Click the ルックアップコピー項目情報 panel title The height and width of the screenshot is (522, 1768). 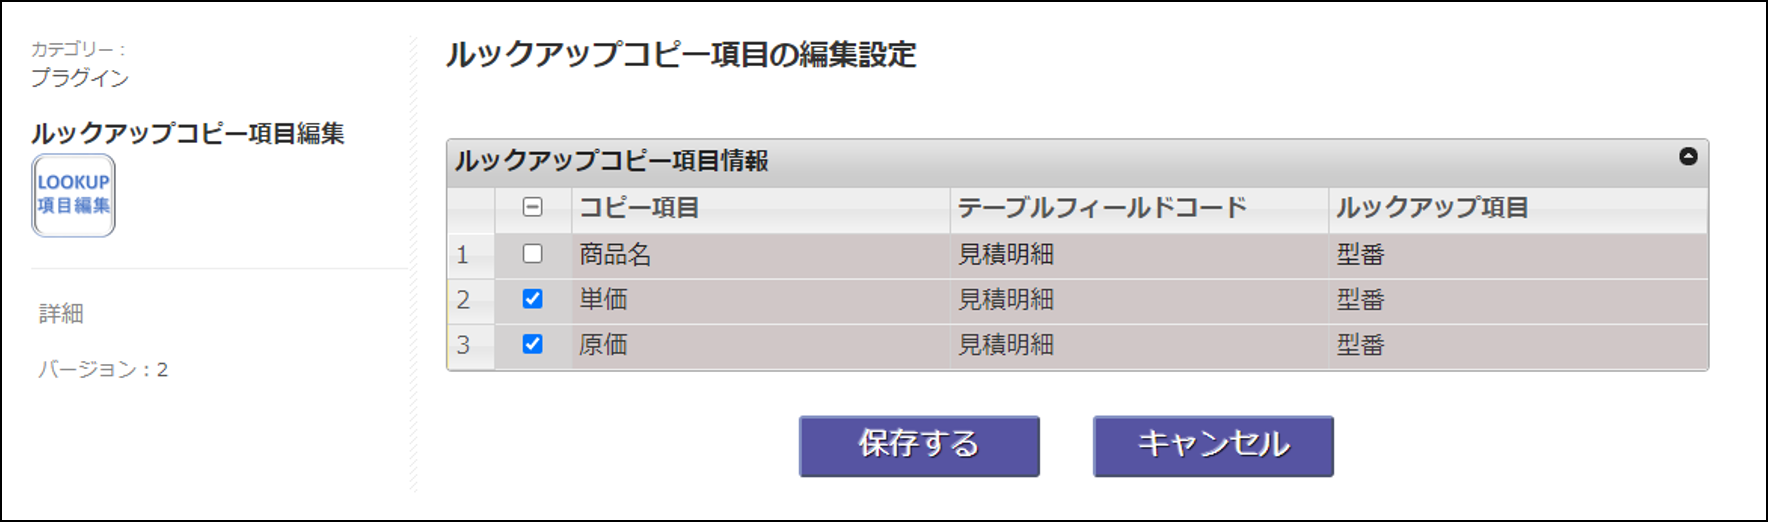click(x=612, y=161)
